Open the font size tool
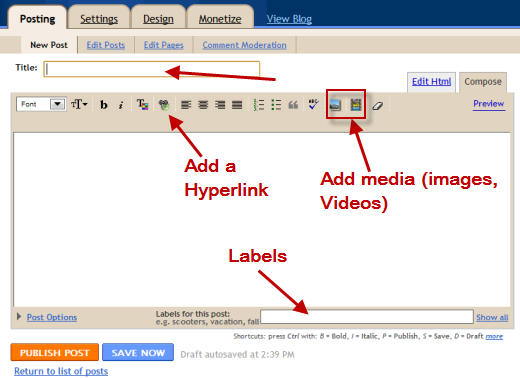Image resolution: width=520 pixels, height=378 pixels. pos(79,104)
